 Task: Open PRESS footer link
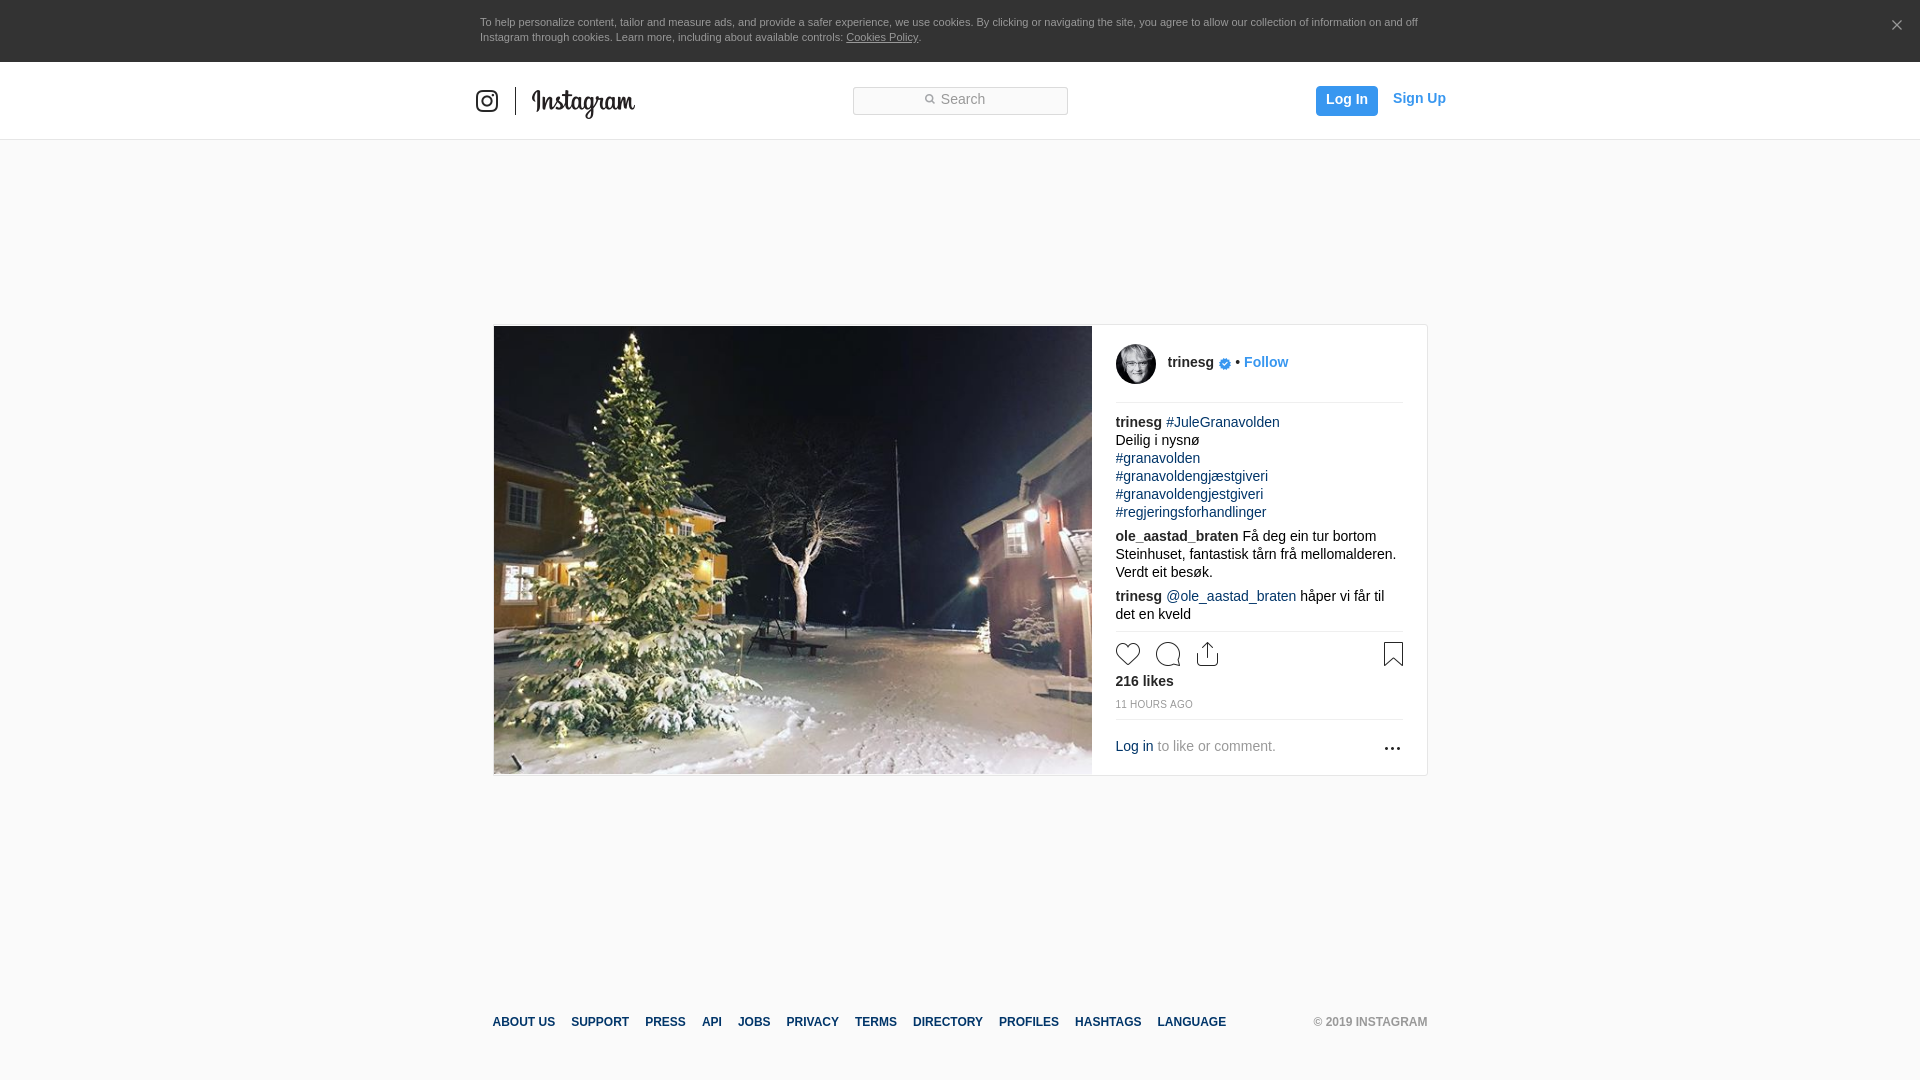pyautogui.click(x=665, y=1022)
